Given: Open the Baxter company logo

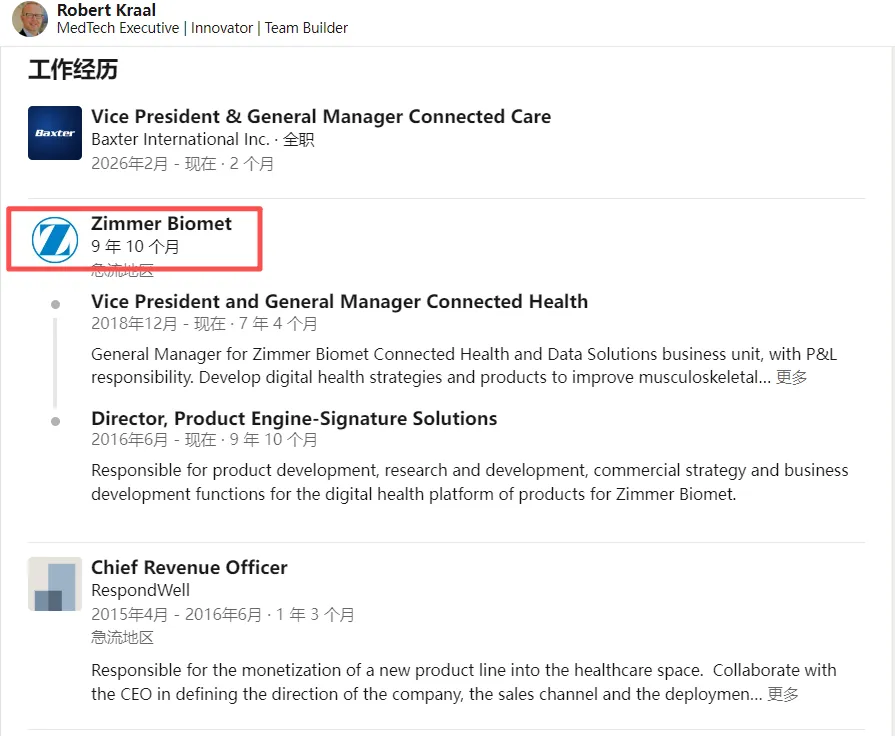Looking at the screenshot, I should pos(55,133).
